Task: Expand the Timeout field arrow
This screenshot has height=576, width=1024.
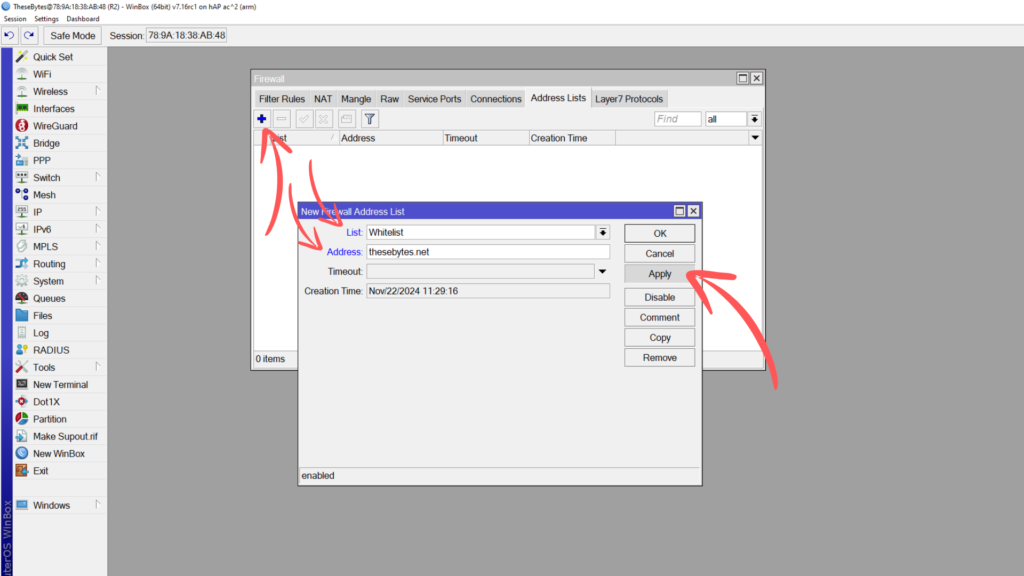Action: point(603,271)
